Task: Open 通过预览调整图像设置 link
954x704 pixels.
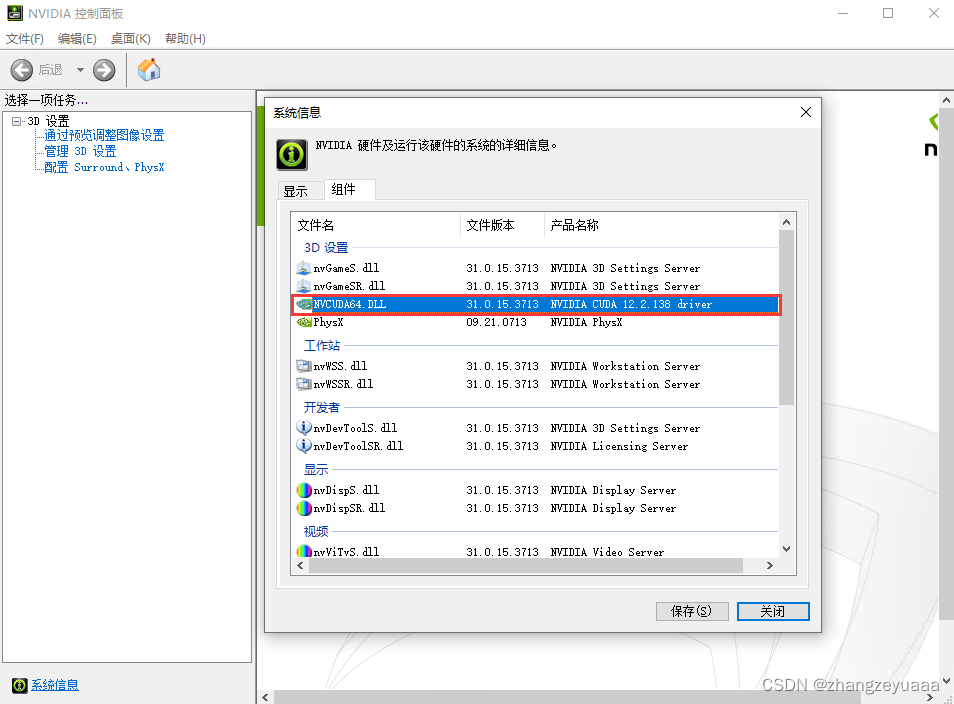Action: coord(104,135)
